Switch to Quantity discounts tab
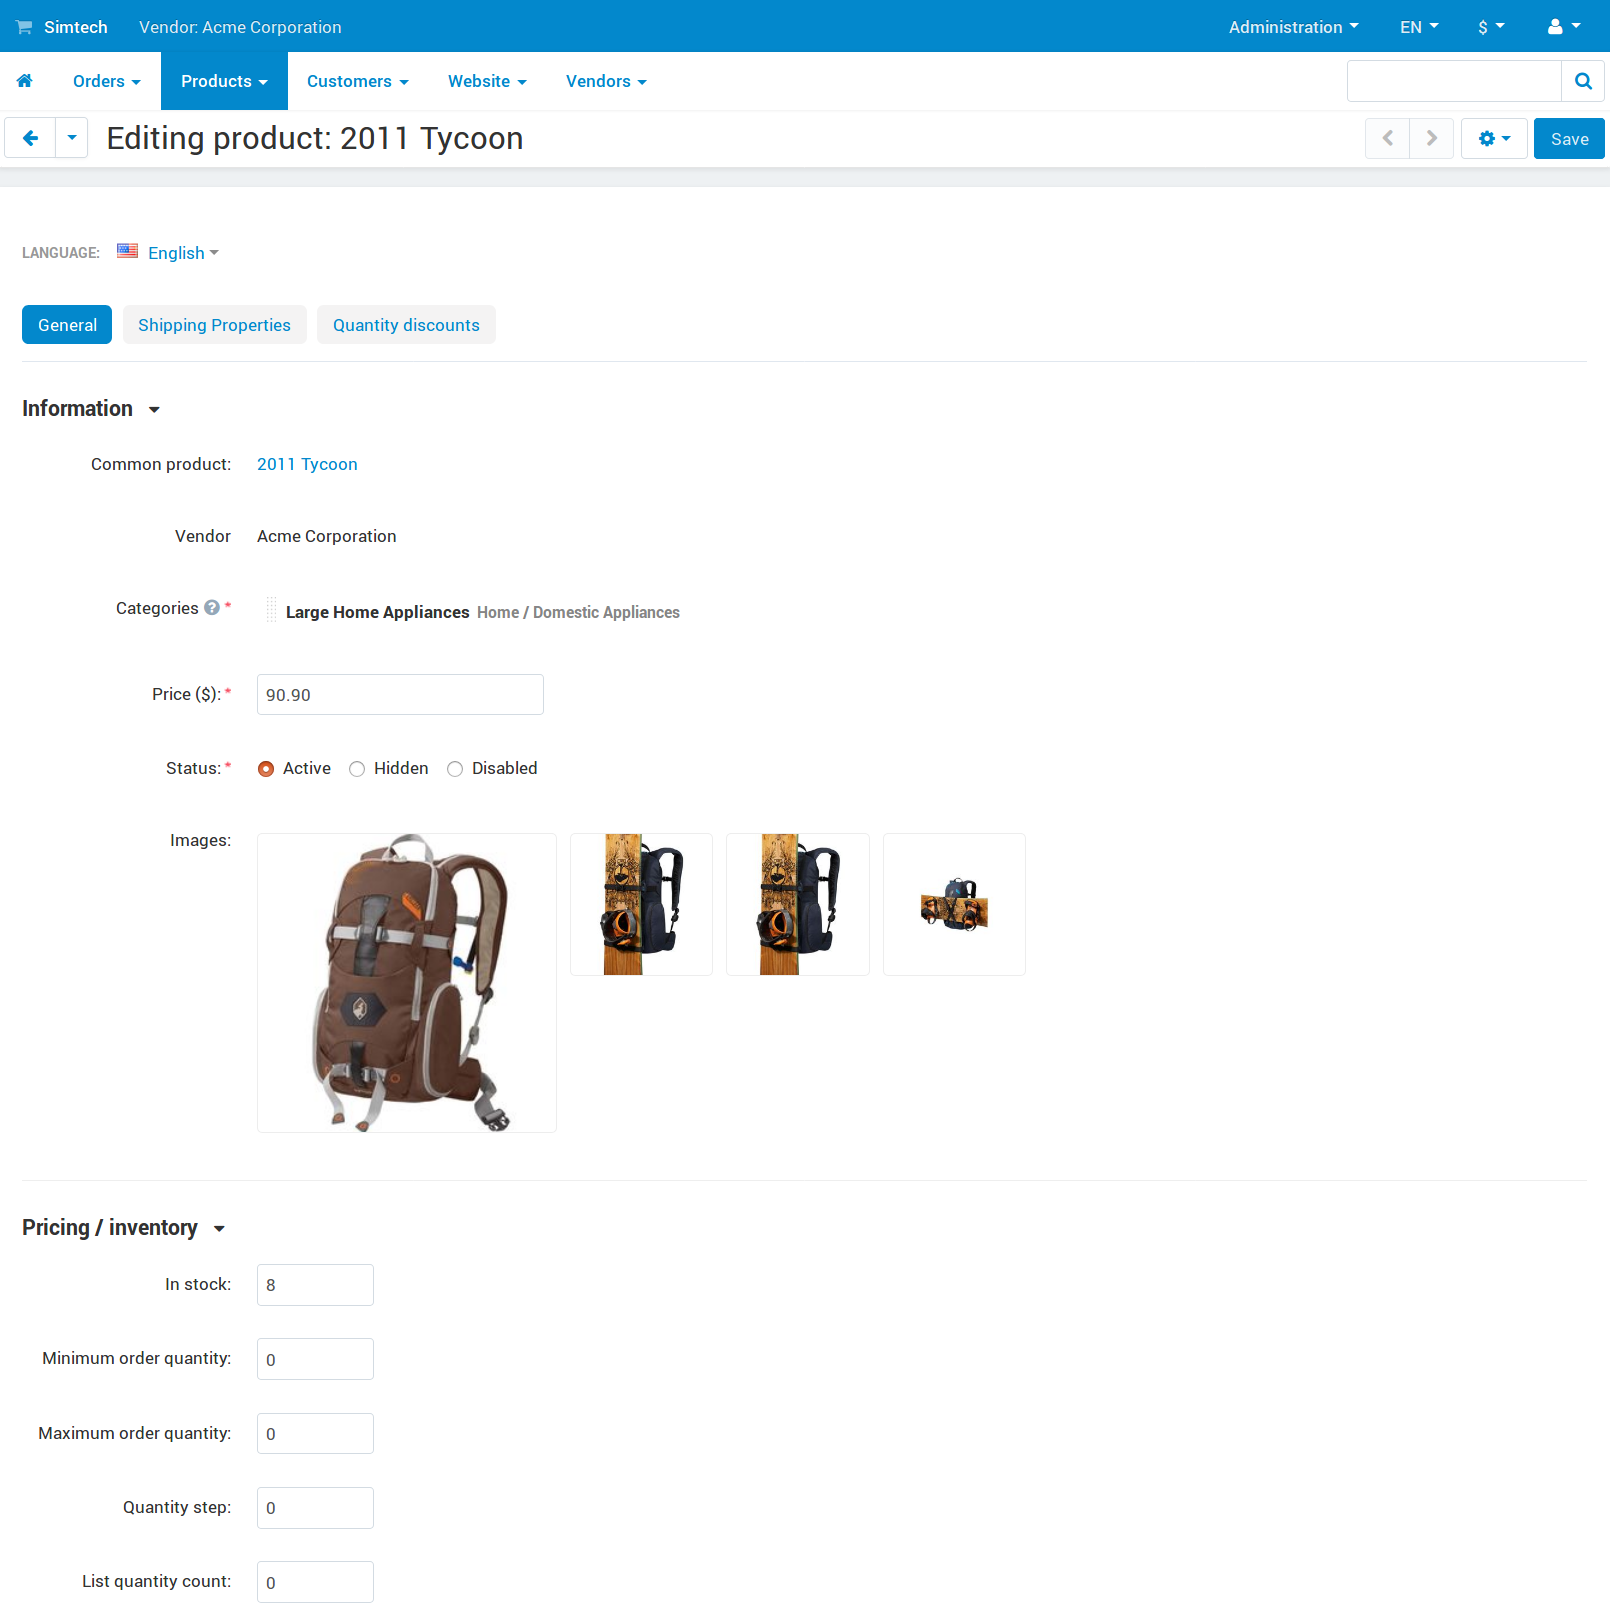The width and height of the screenshot is (1610, 1614). (x=406, y=325)
